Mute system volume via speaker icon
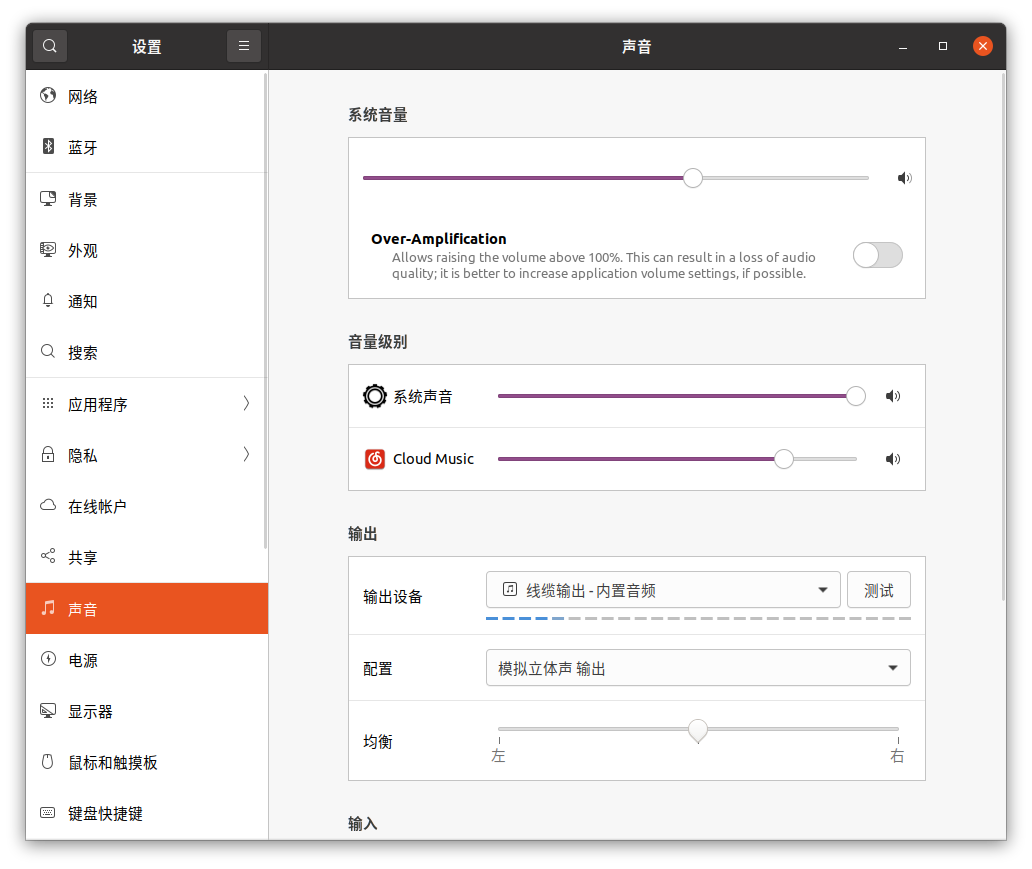 [x=905, y=178]
